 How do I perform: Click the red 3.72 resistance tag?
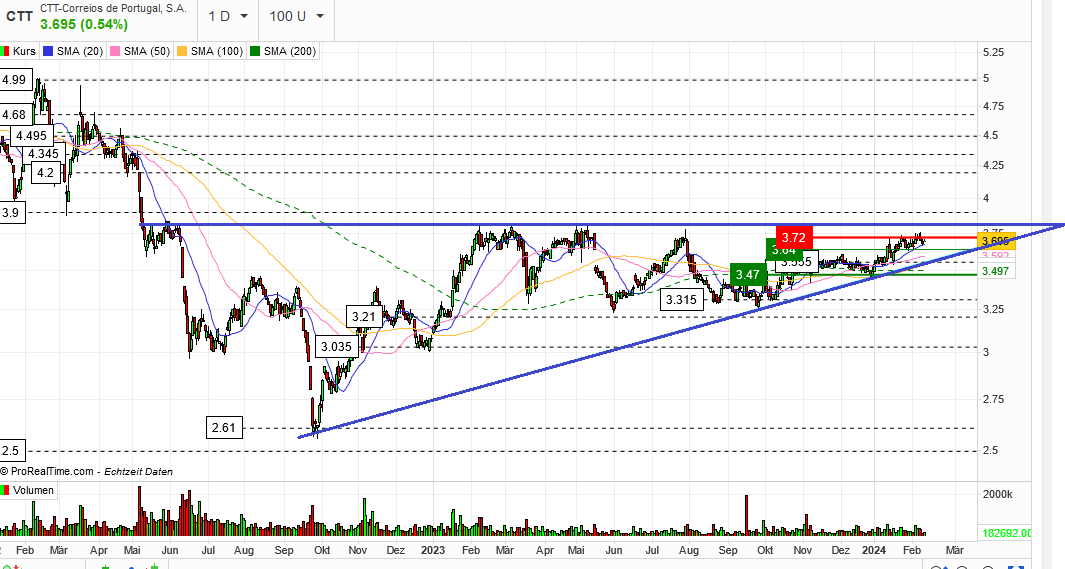[x=793, y=237]
